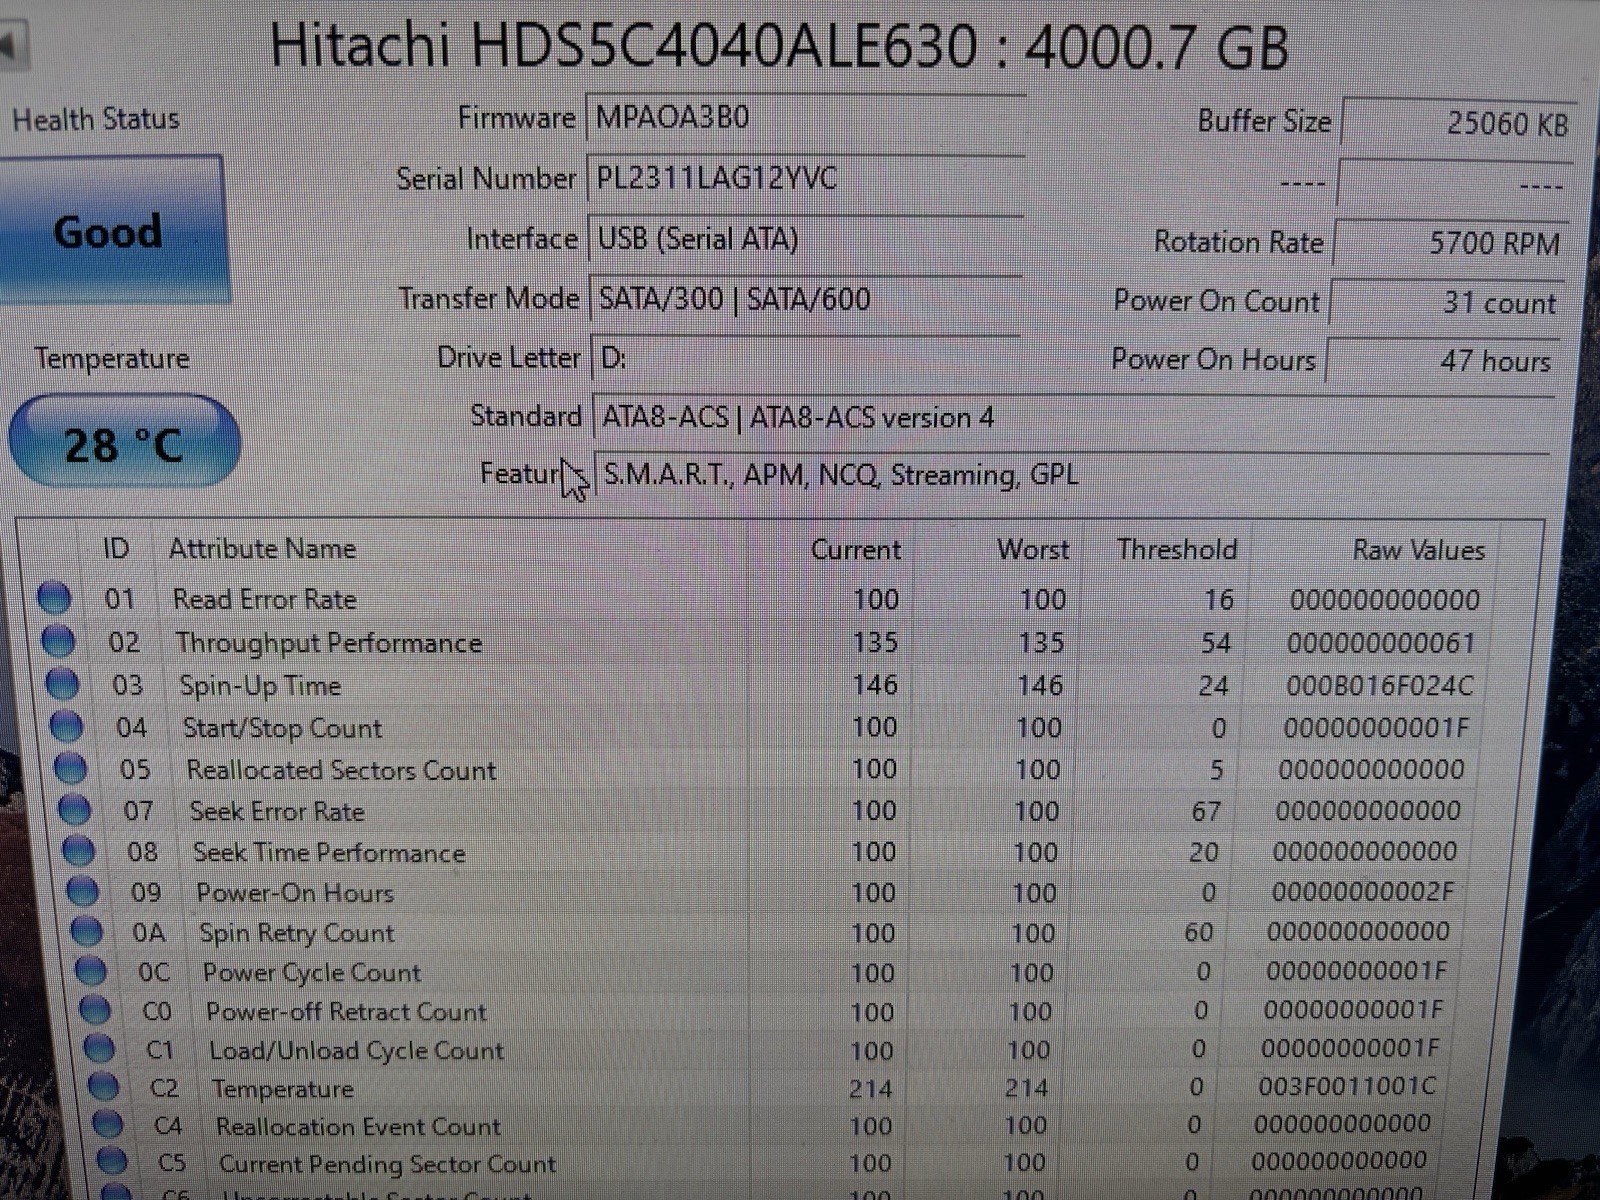Click status icon for Load/Unload Cycle Count

click(98, 1049)
